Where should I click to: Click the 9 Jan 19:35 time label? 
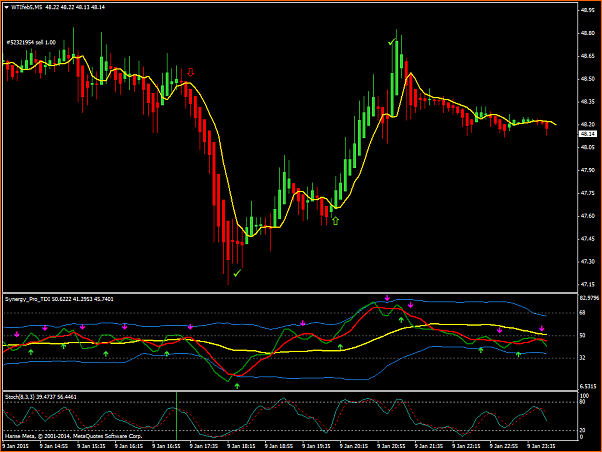316,446
